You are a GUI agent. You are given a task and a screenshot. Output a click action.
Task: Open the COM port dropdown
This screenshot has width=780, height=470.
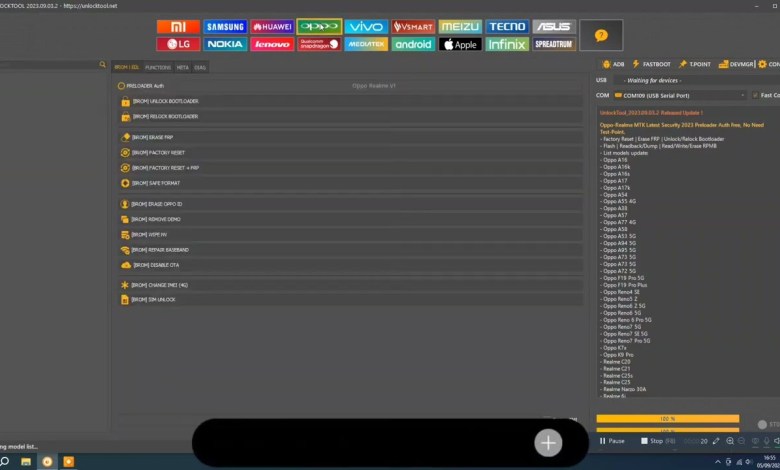tap(679, 95)
